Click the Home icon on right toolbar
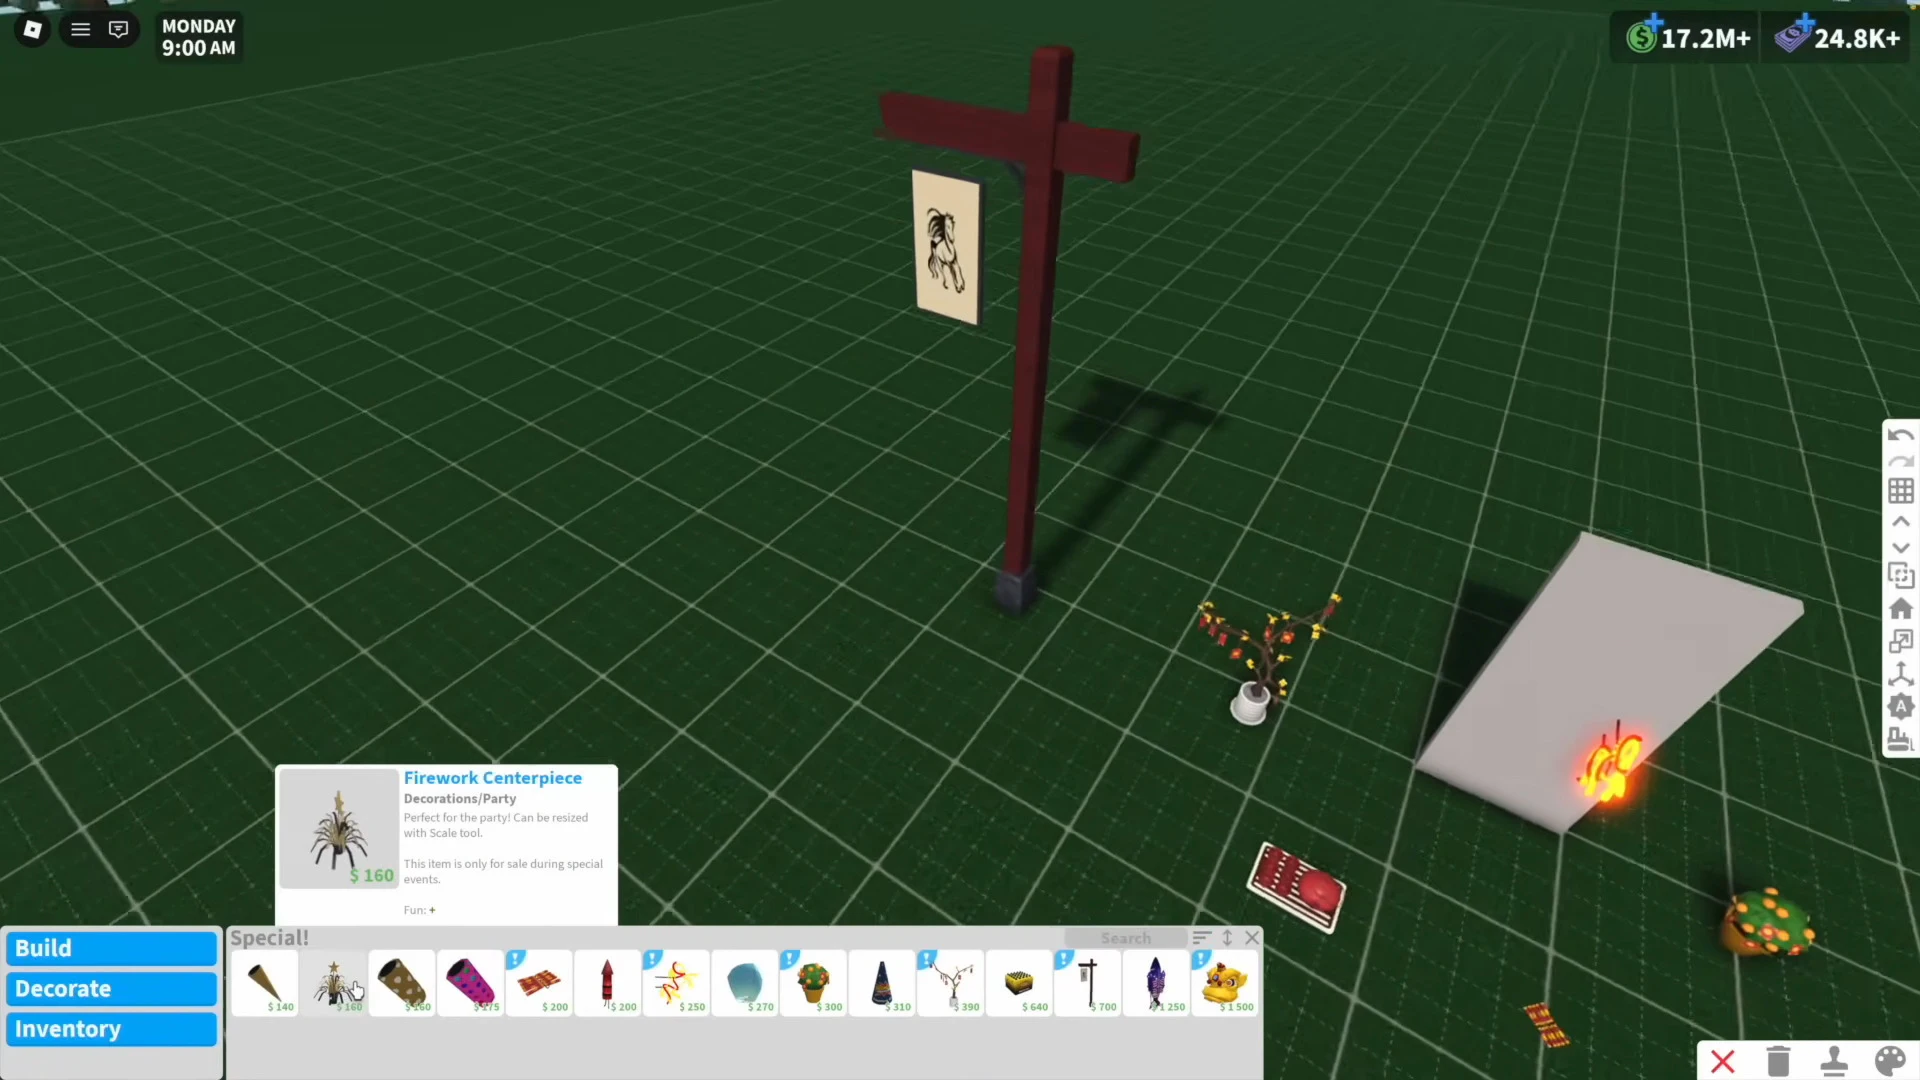Viewport: 1920px width, 1080px height. pyautogui.click(x=1900, y=608)
